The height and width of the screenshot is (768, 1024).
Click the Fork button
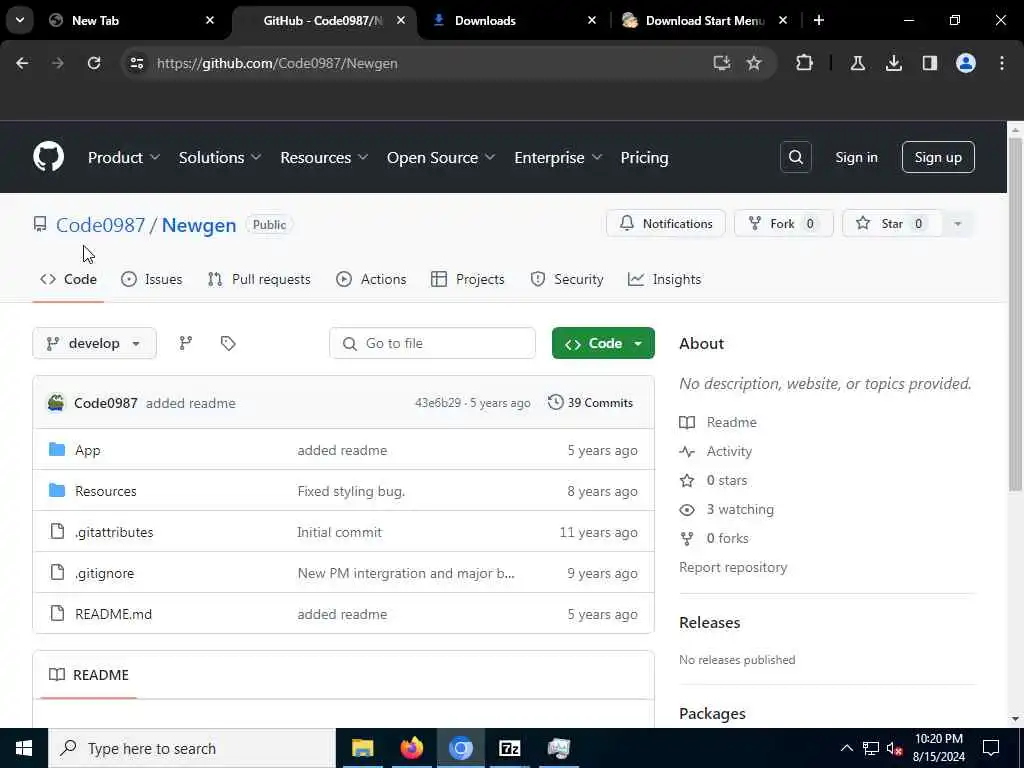[x=784, y=223]
